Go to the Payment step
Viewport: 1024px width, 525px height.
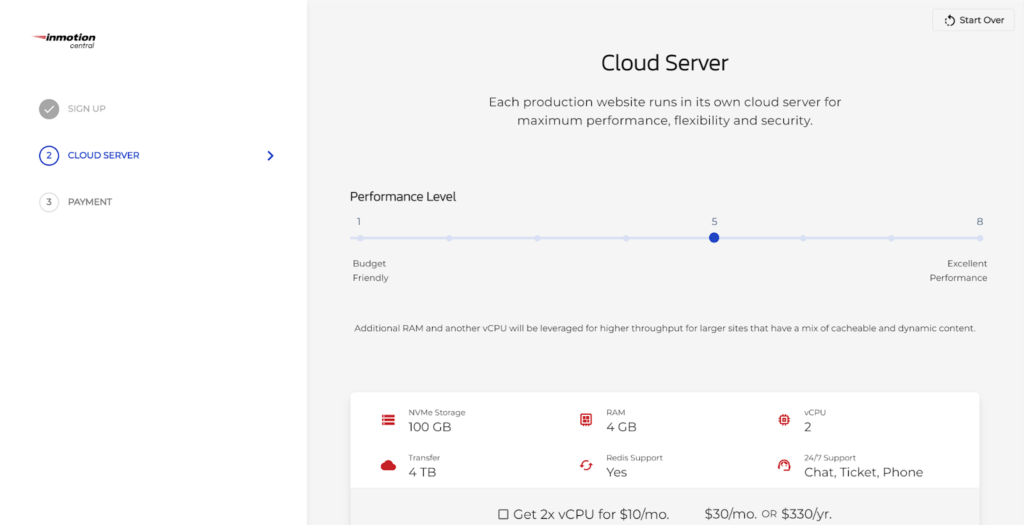(90, 202)
